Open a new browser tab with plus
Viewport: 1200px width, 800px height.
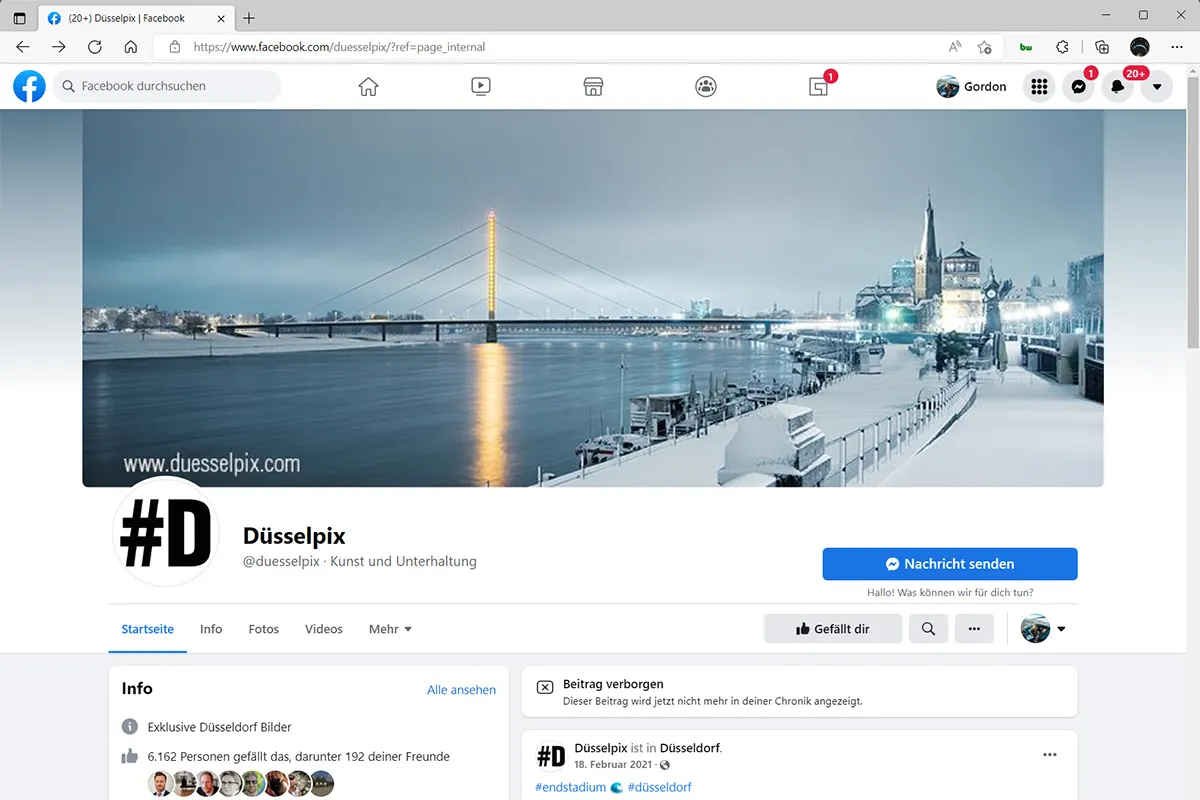click(249, 18)
